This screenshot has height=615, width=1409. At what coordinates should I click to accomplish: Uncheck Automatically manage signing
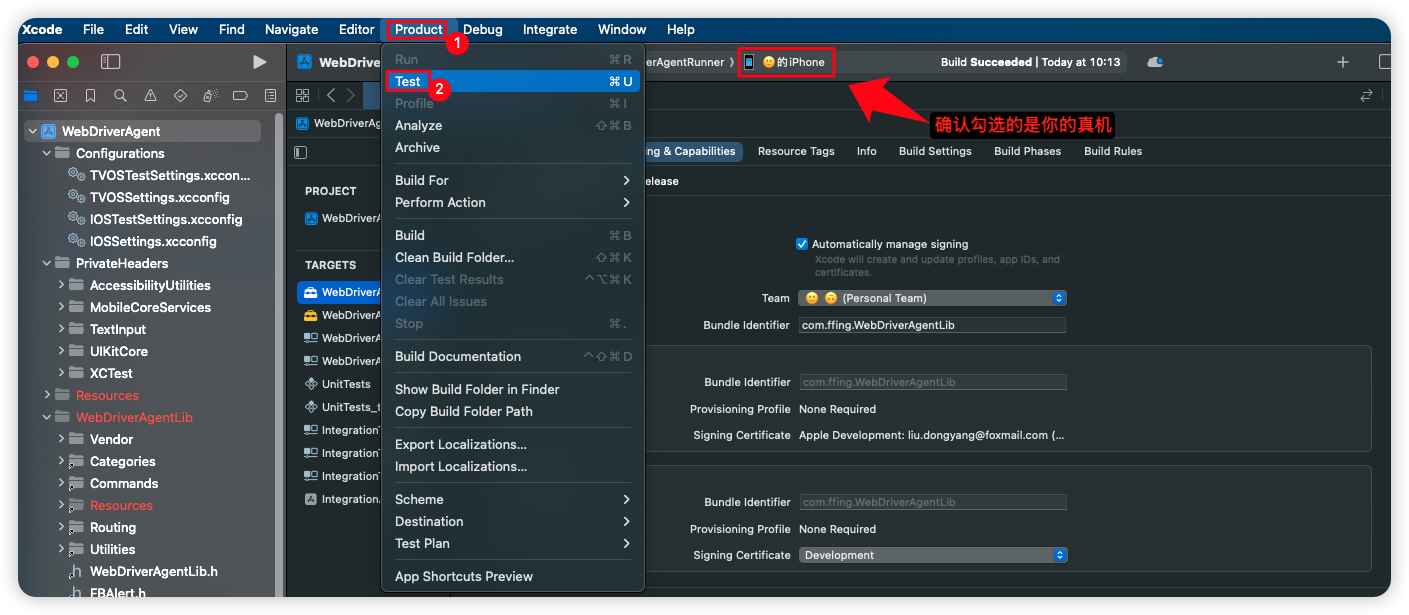[x=802, y=244]
